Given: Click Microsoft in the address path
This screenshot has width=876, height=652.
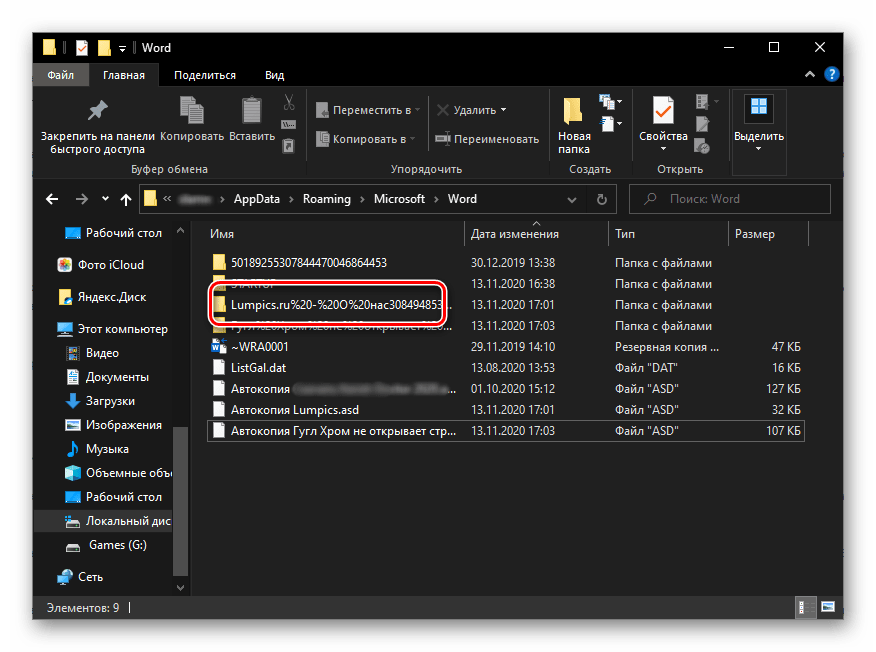Looking at the screenshot, I should pos(399,199).
